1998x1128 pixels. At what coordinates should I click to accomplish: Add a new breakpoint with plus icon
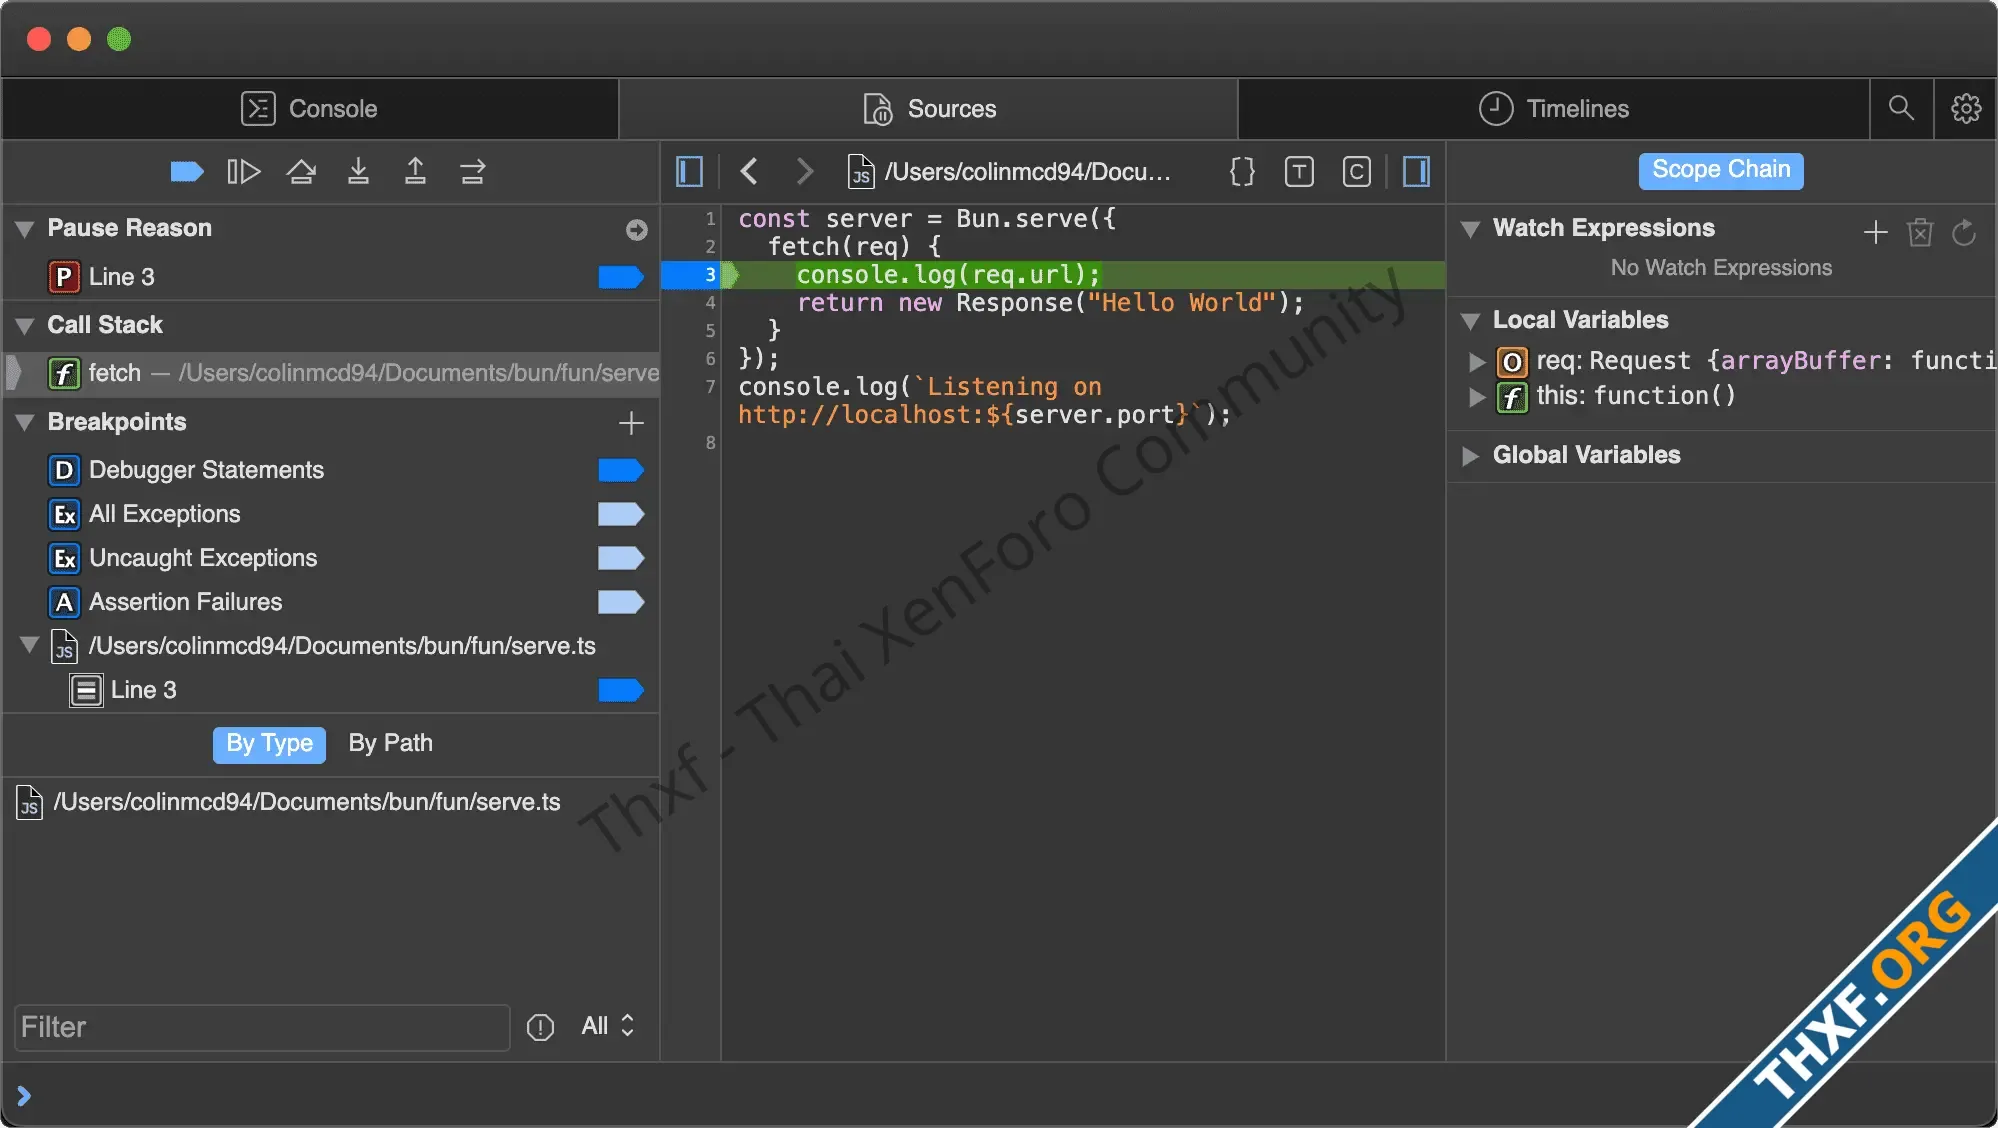pyautogui.click(x=630, y=423)
